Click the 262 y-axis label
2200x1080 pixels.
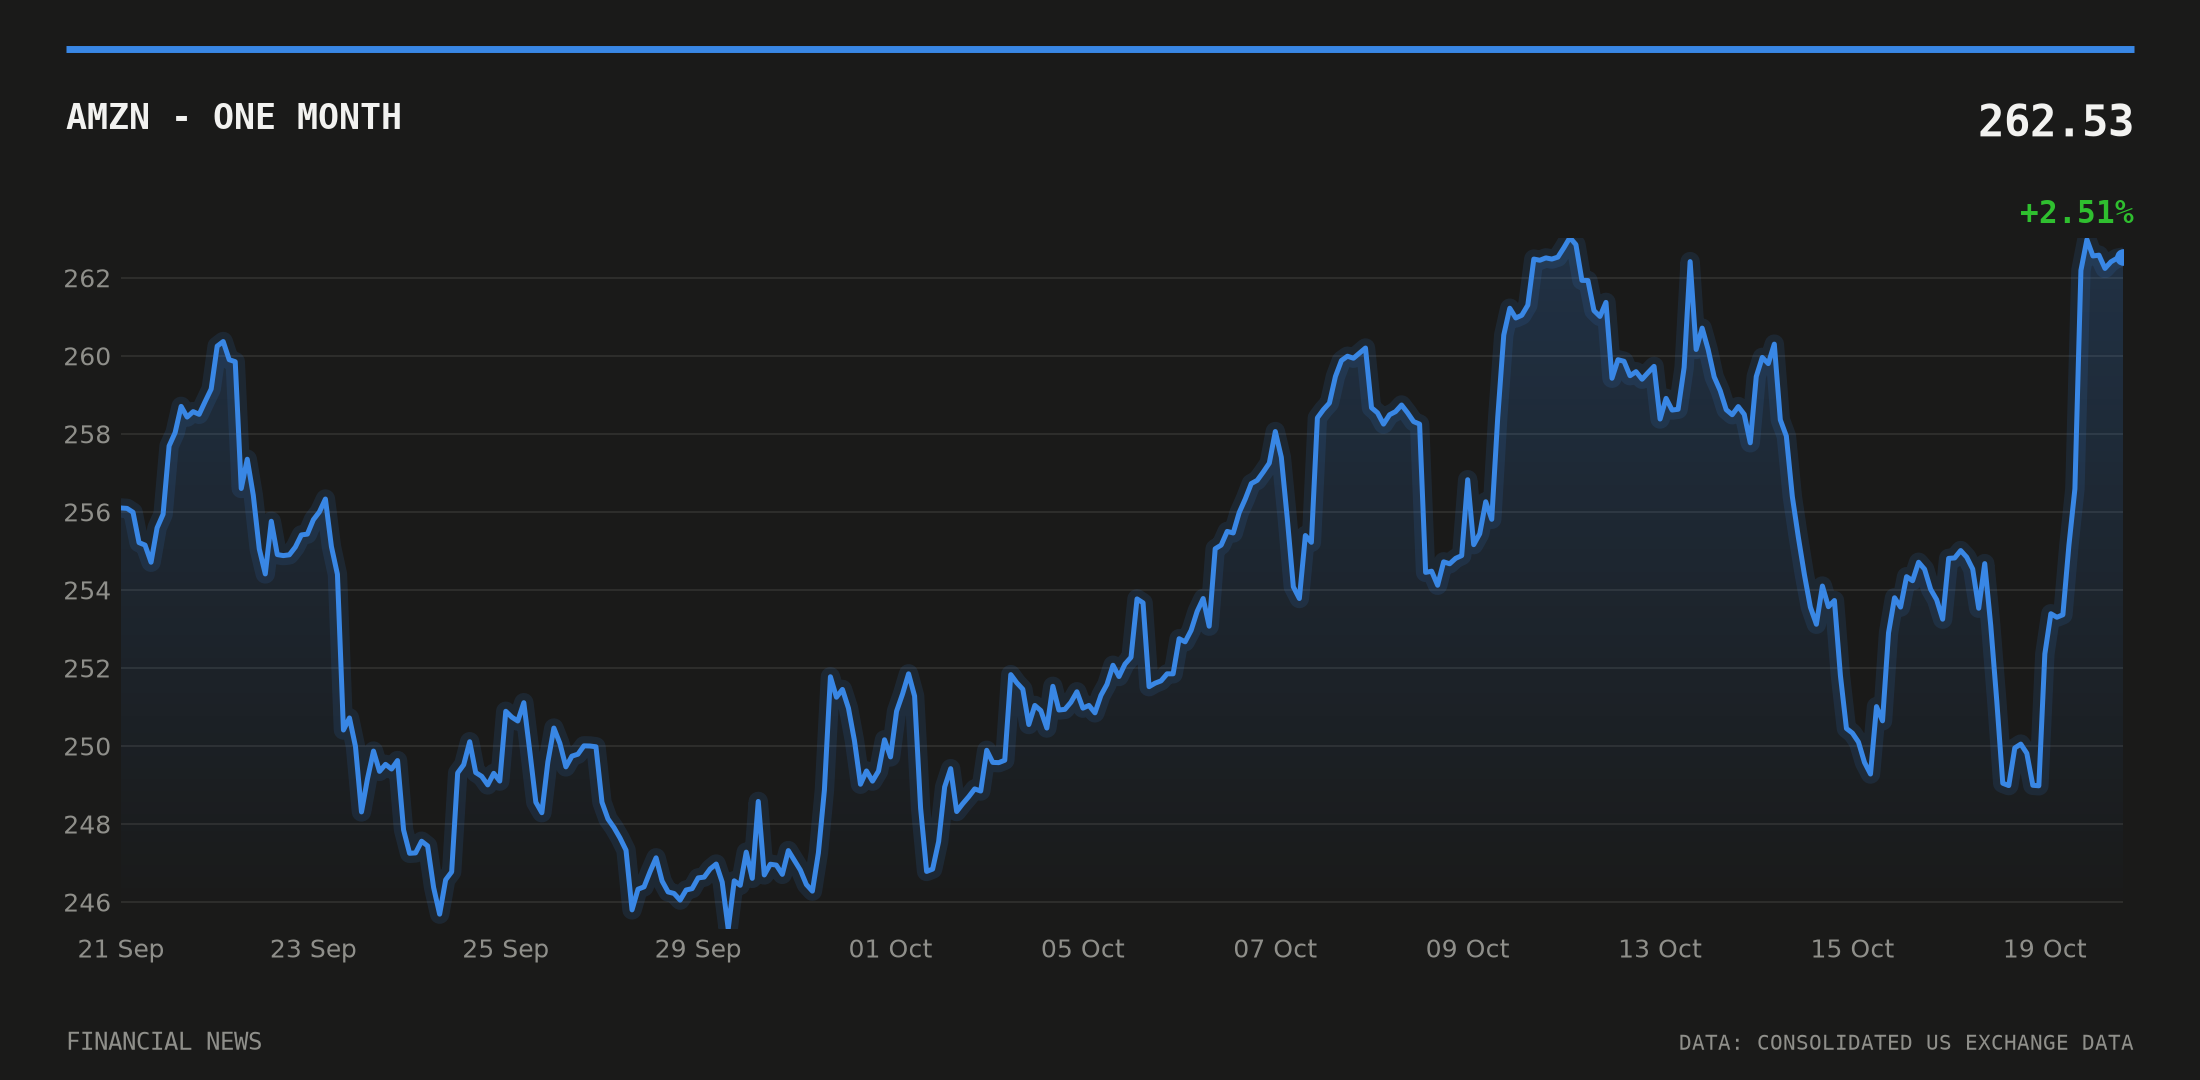[x=87, y=279]
